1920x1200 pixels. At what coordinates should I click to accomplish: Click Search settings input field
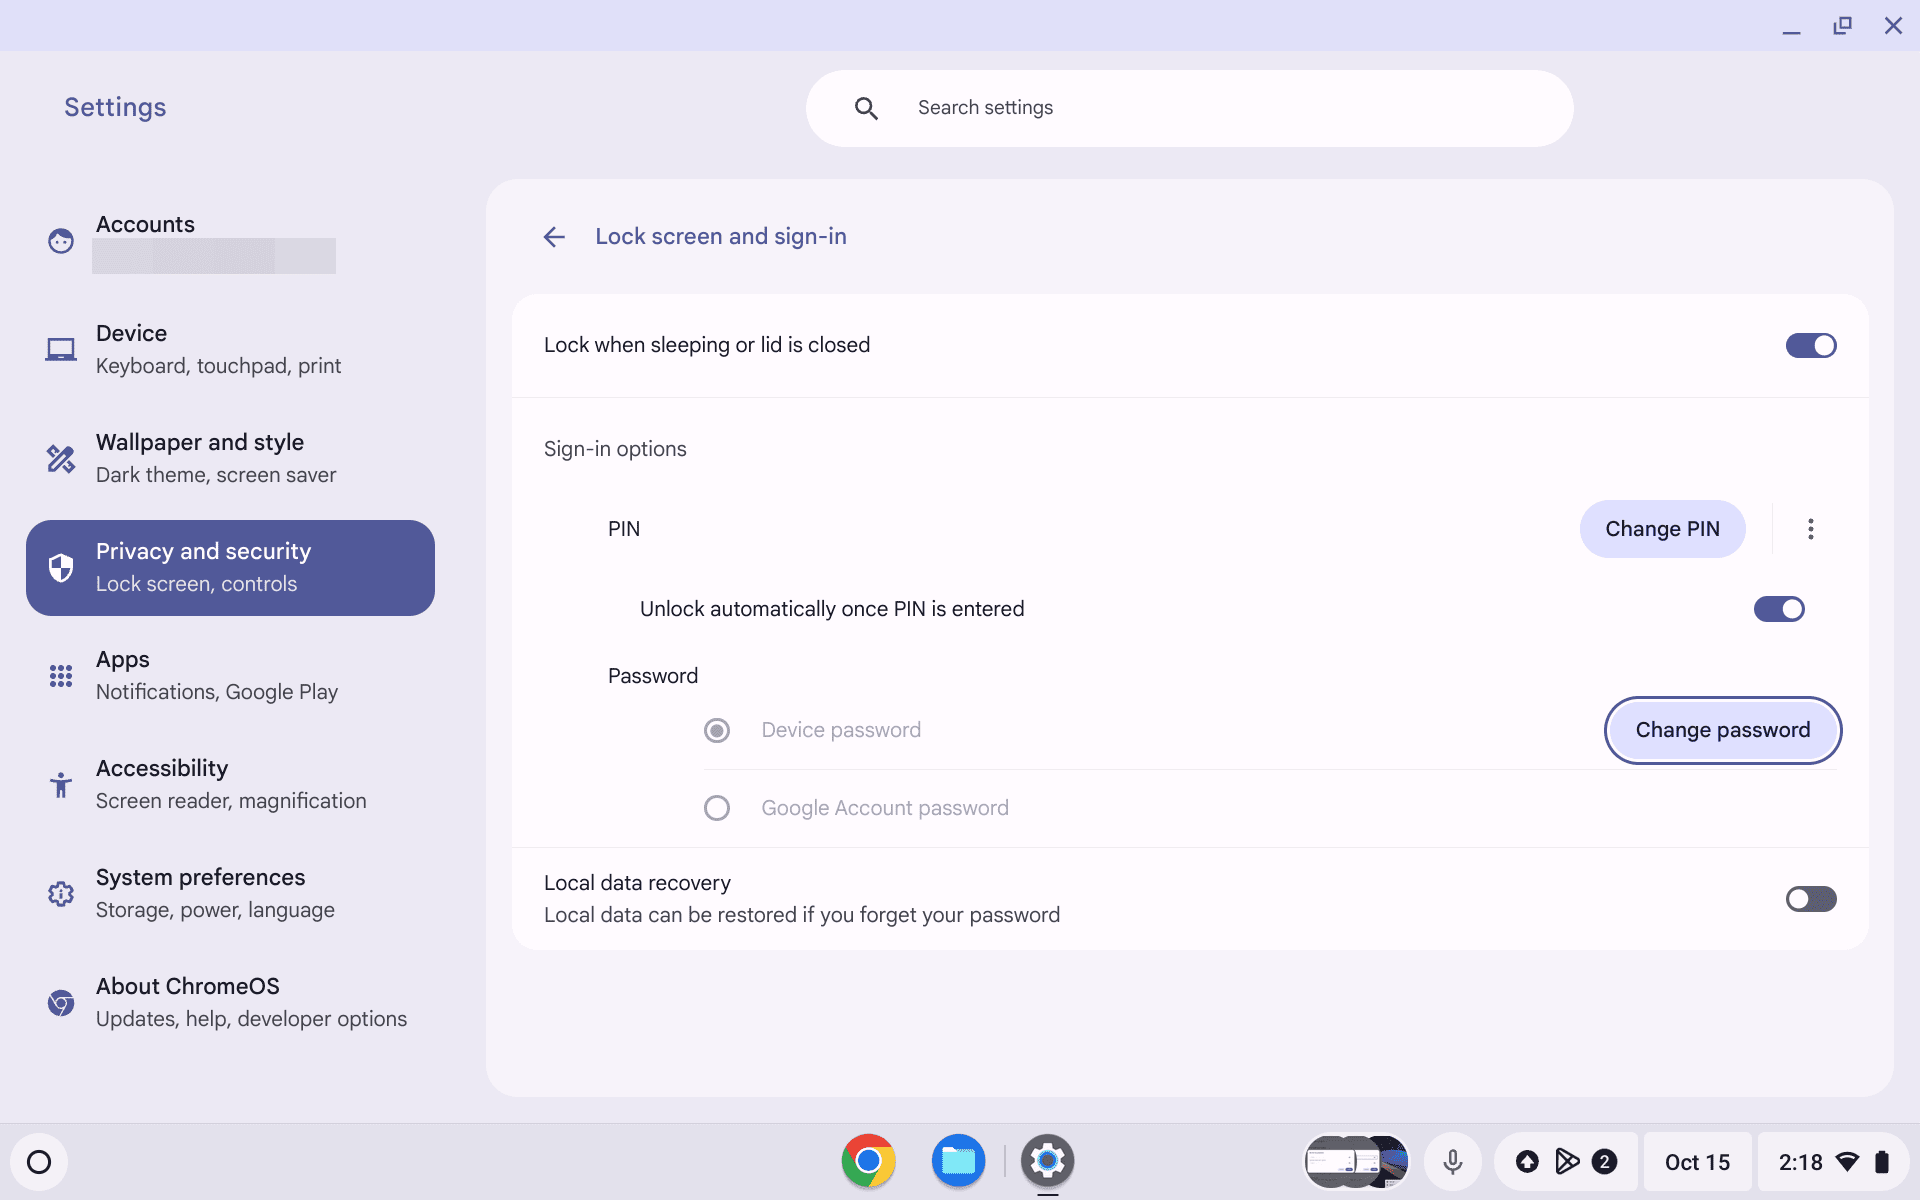coord(1190,108)
